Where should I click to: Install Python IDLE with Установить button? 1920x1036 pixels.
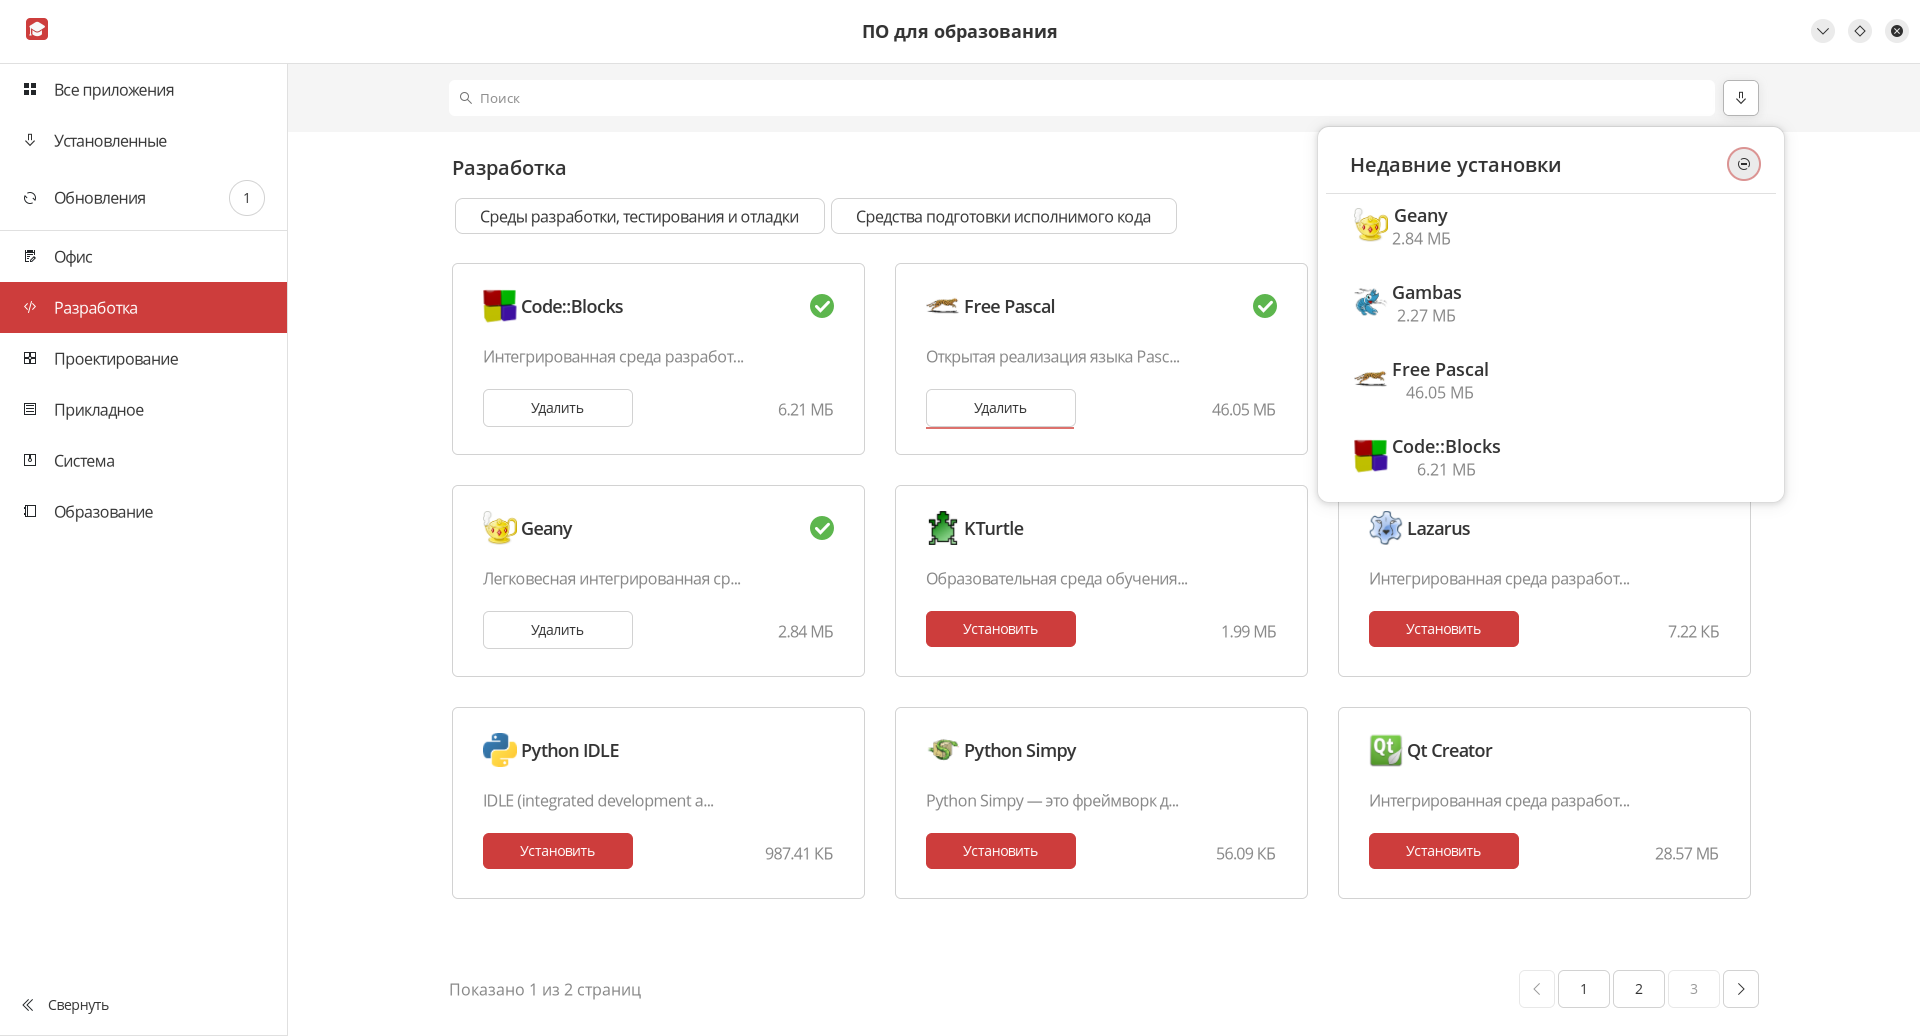click(557, 851)
